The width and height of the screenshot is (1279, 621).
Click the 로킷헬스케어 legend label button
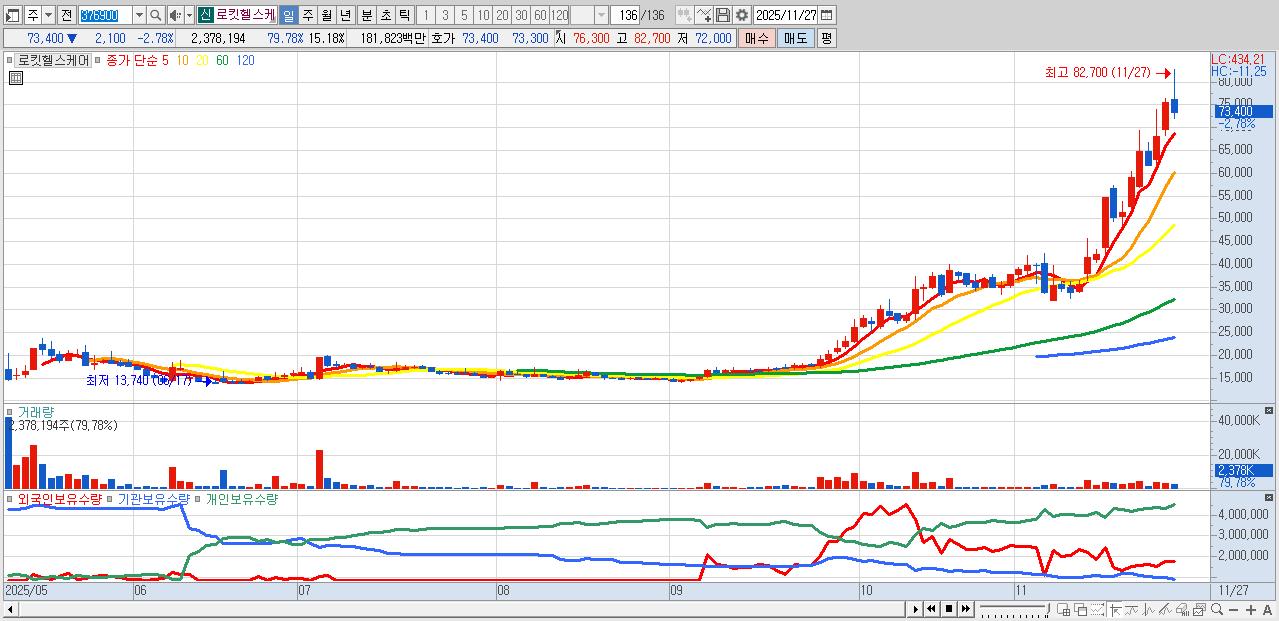pos(54,60)
